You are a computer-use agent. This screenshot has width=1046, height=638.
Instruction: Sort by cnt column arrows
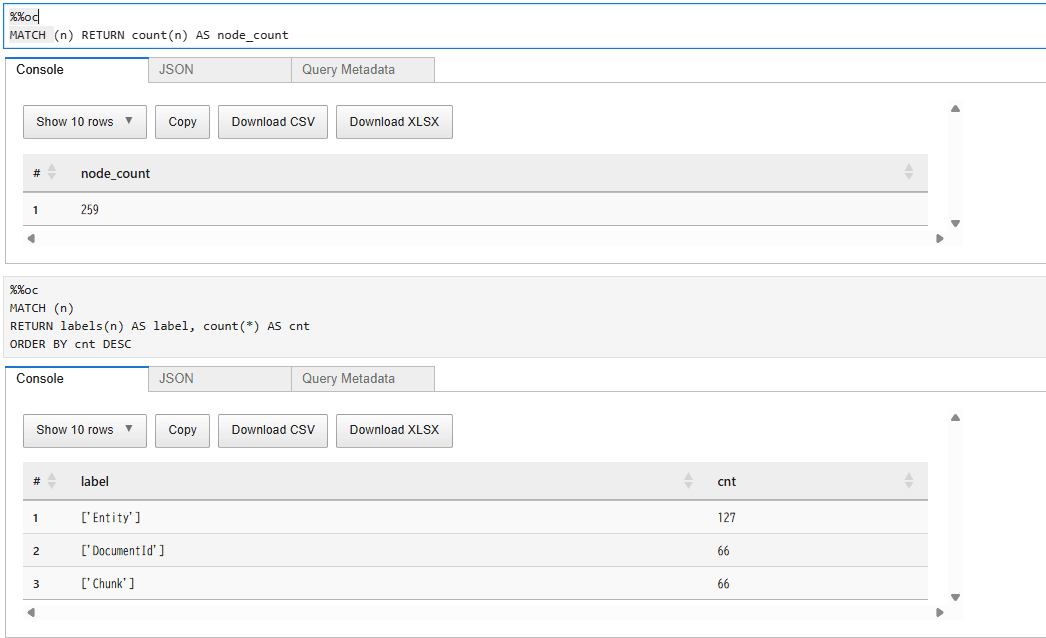pyautogui.click(x=909, y=481)
